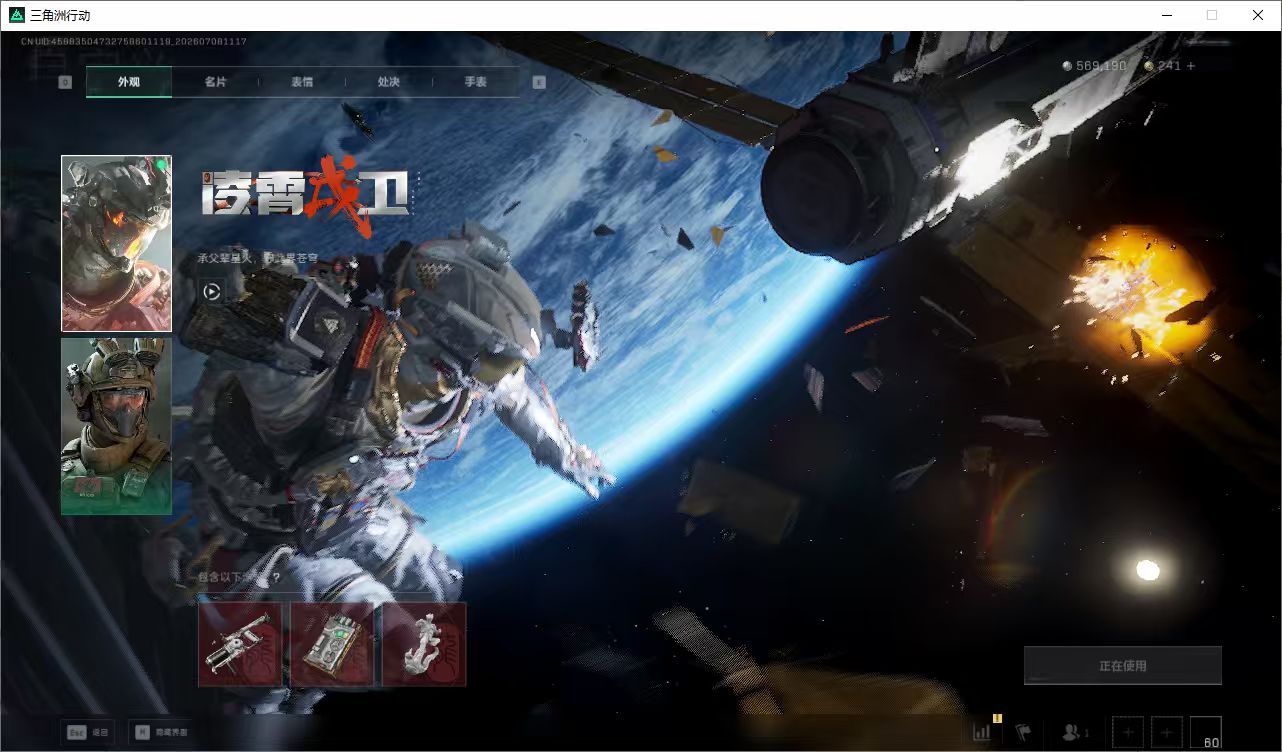Click the gold currency coin icon
Viewport: 1282px width, 752px height.
point(1149,66)
